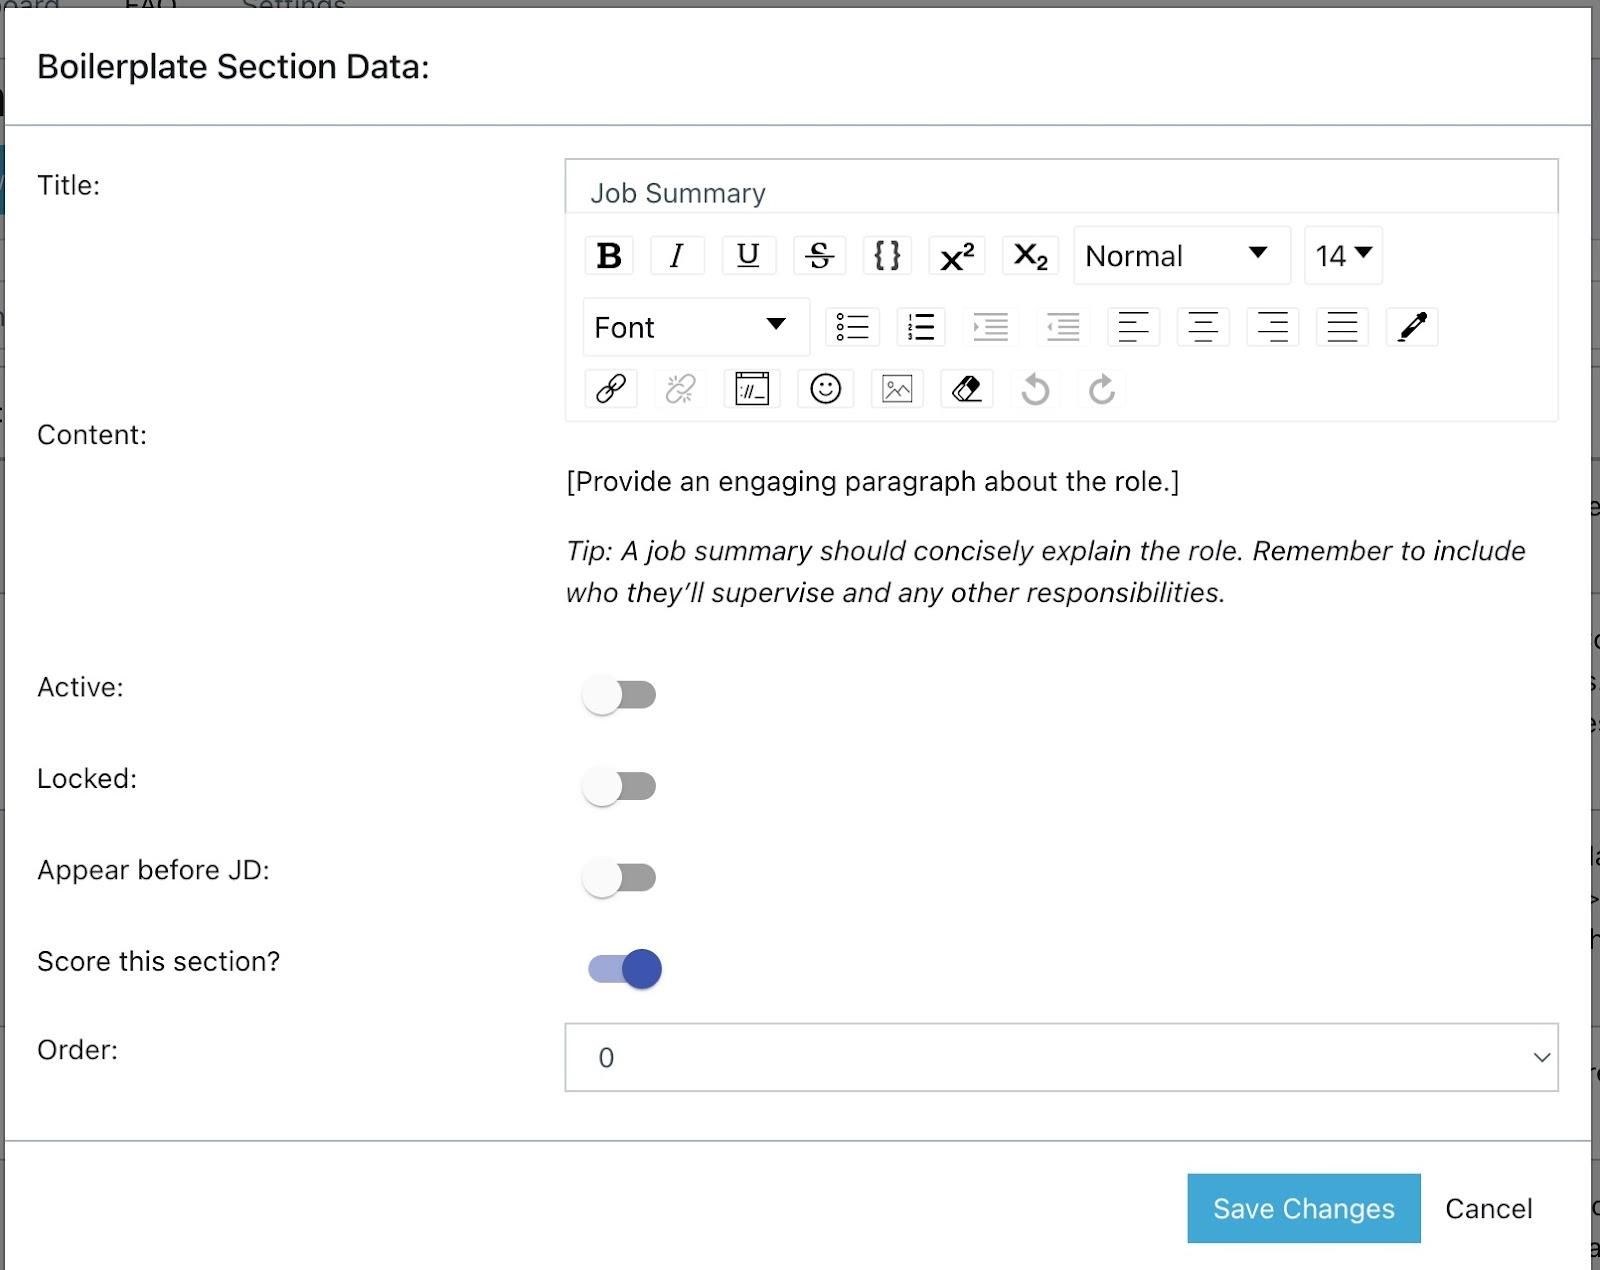Insert a link with the chain icon
The height and width of the screenshot is (1270, 1600).
click(611, 389)
